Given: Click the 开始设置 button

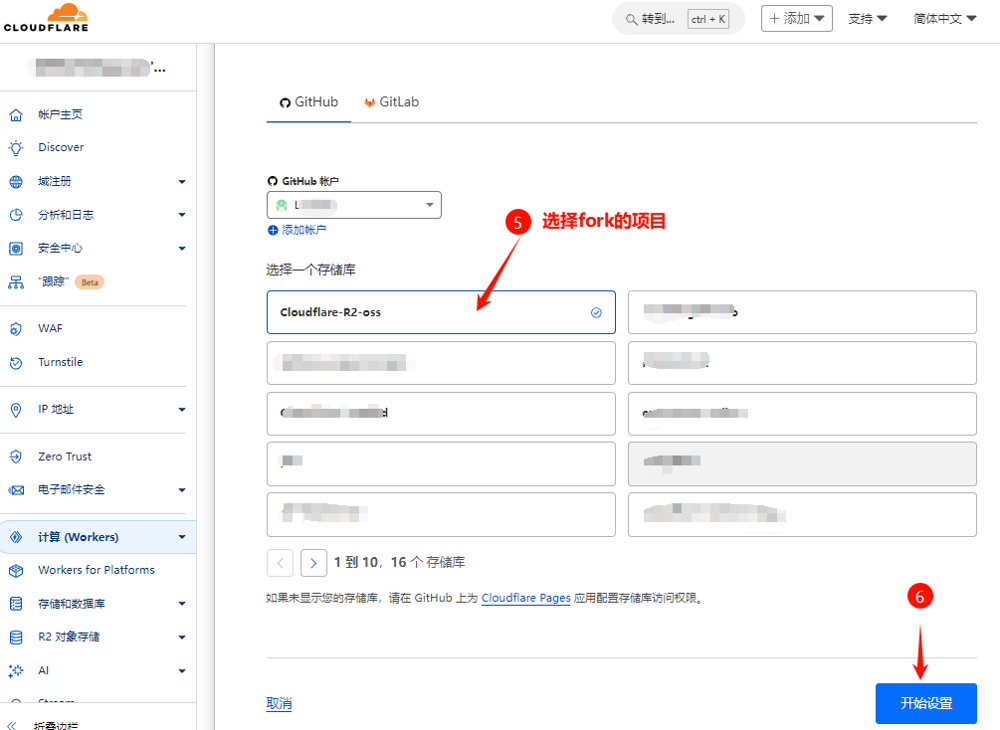Looking at the screenshot, I should [x=925, y=703].
